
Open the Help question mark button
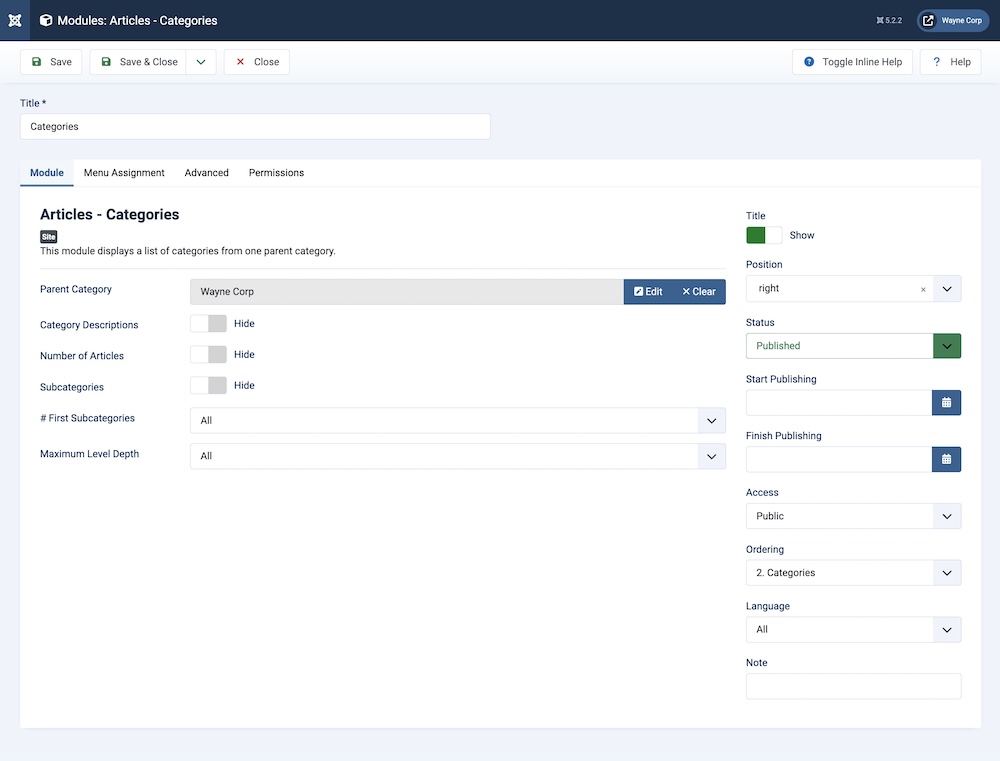[950, 62]
